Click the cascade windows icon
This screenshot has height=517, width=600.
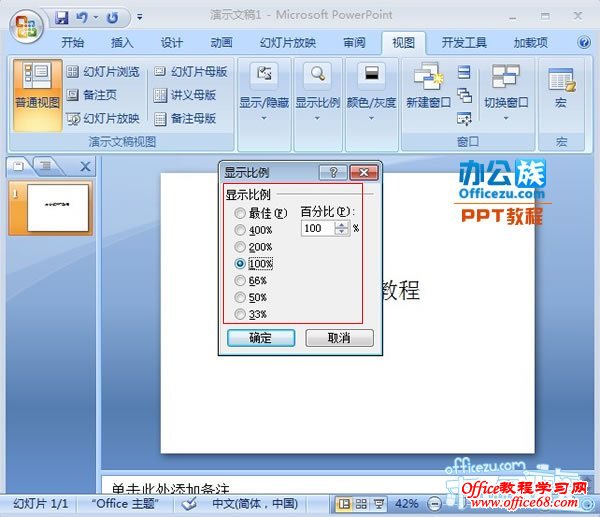(x=465, y=95)
